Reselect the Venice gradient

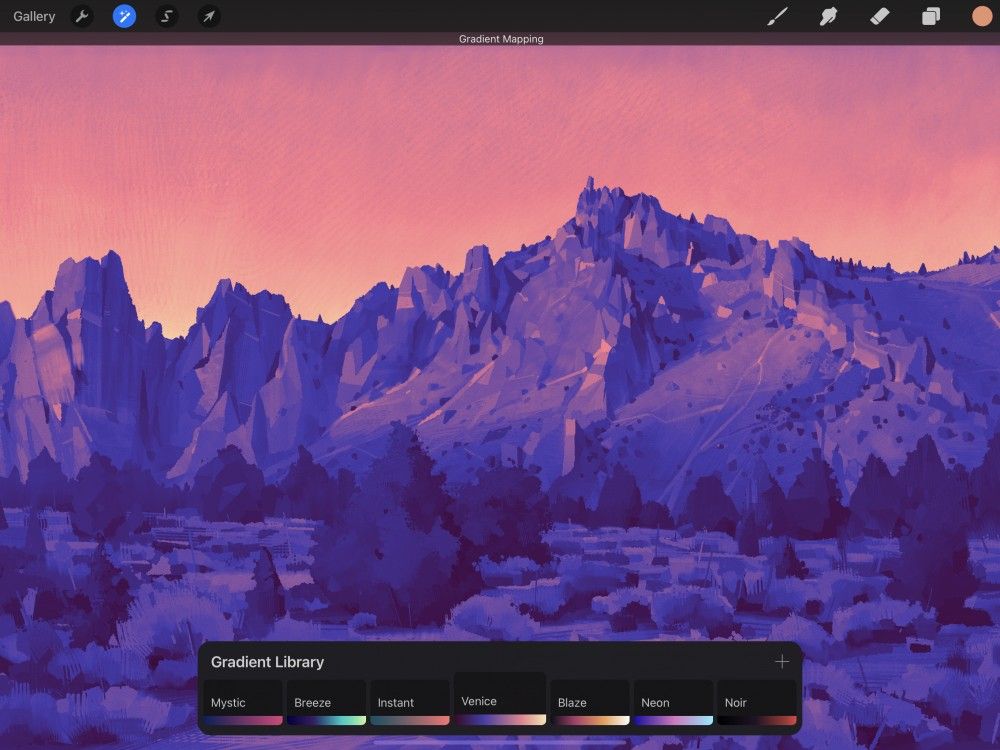click(x=499, y=700)
